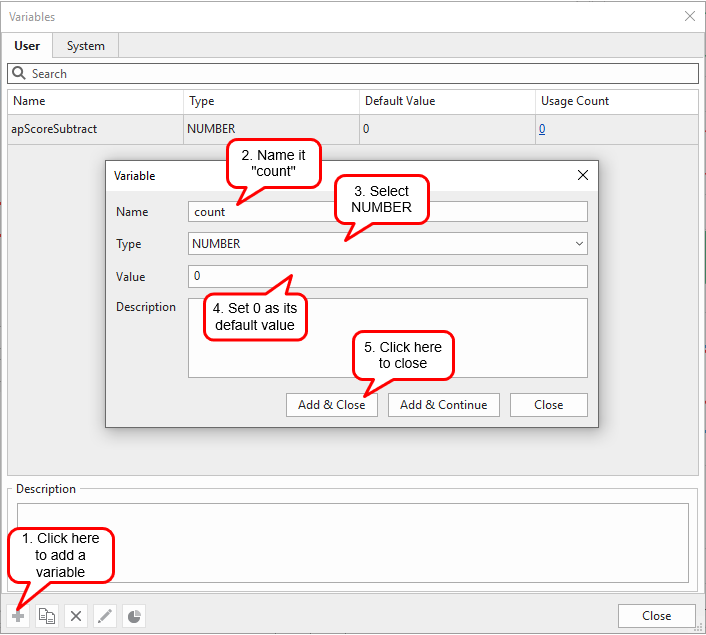Screen dimensions: 706x635
Task: Click the Add & Continue button
Action: (x=444, y=404)
